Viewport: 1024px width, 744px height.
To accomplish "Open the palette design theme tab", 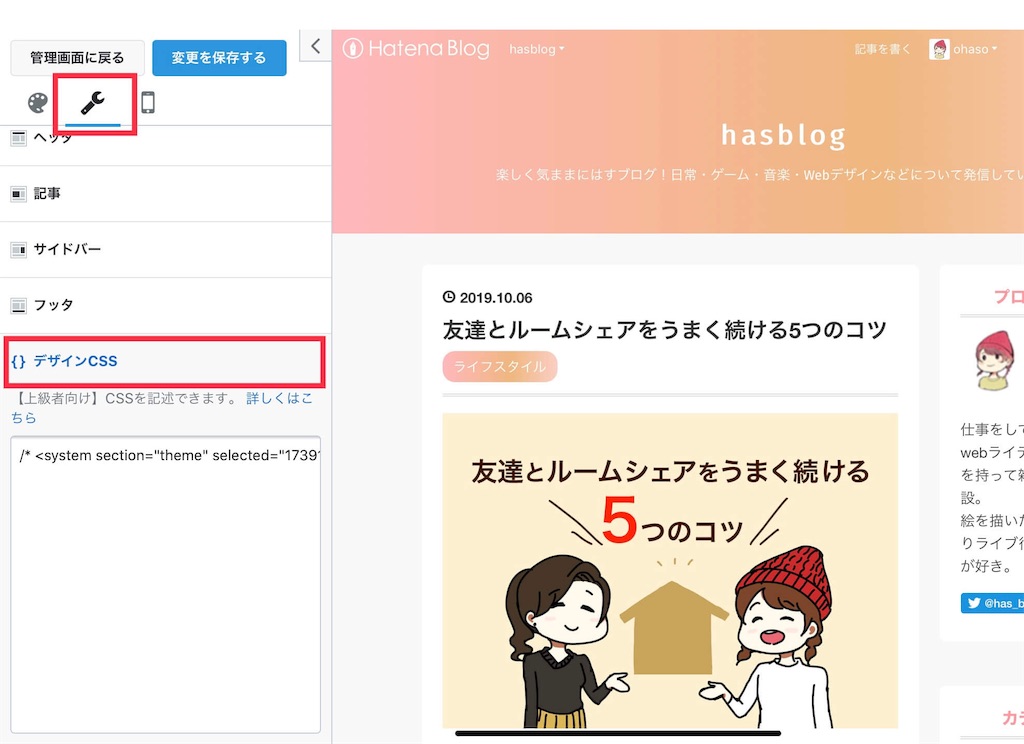I will 38,103.
